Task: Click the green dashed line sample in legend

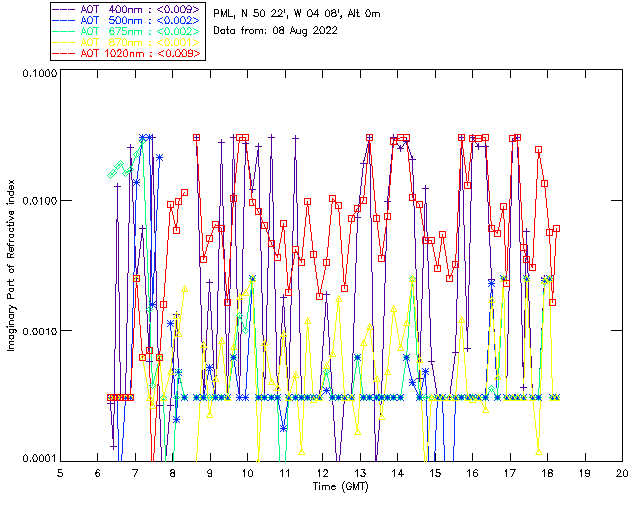Action: (64, 31)
